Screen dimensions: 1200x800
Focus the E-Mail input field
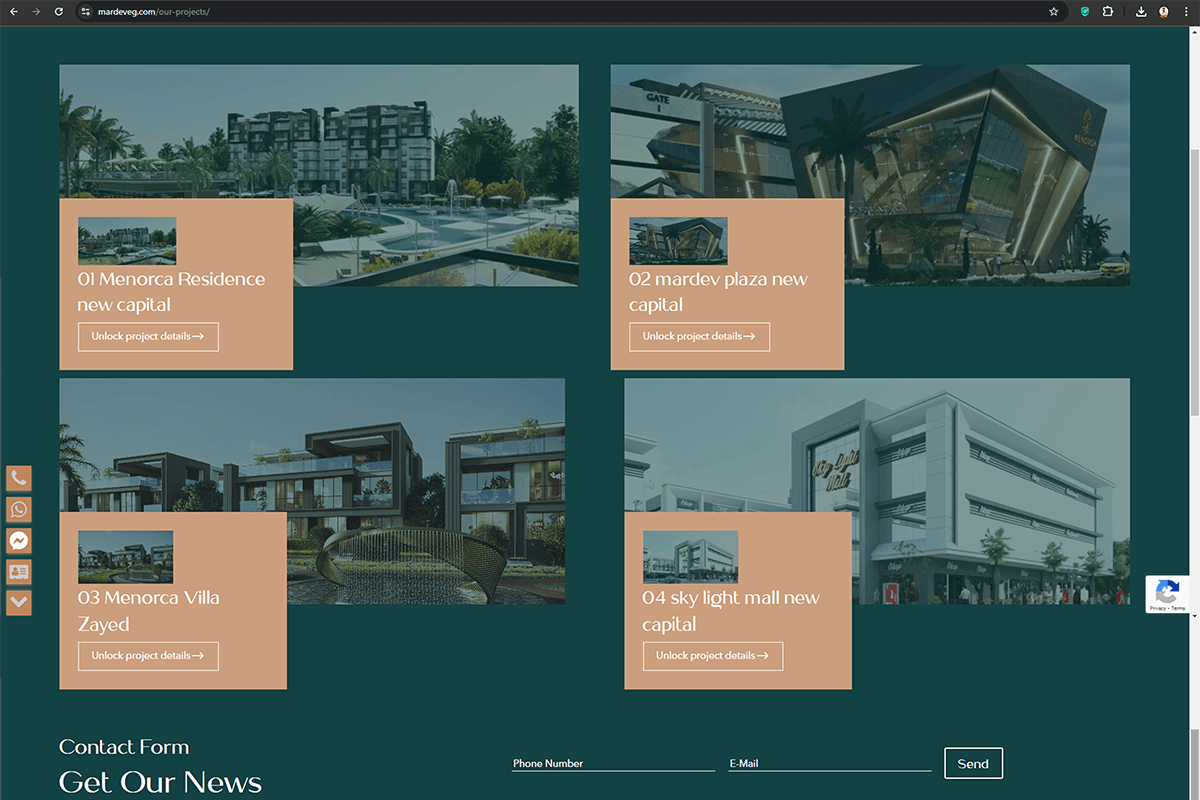(x=829, y=763)
